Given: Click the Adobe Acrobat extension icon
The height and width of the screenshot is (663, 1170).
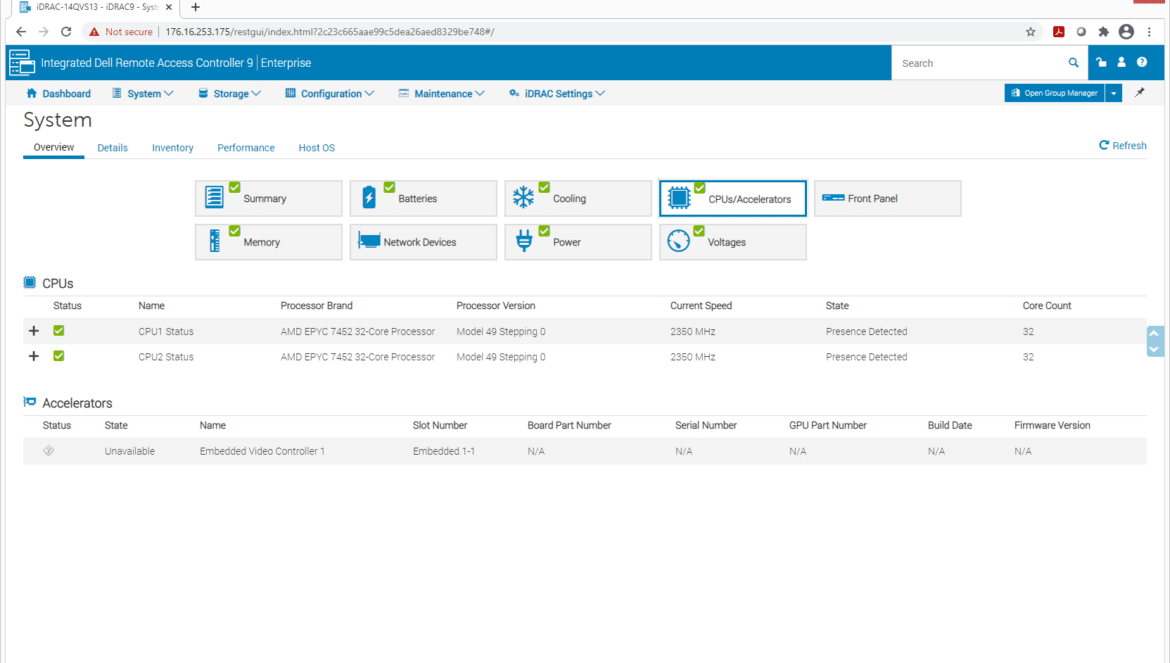Looking at the screenshot, I should tap(1058, 31).
